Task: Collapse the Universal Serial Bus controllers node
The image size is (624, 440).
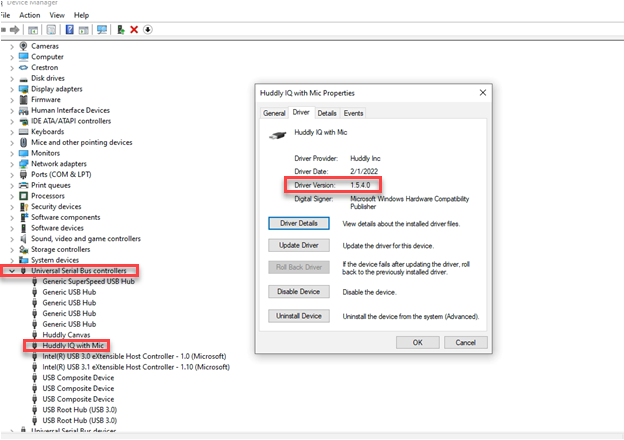Action: pos(12,271)
